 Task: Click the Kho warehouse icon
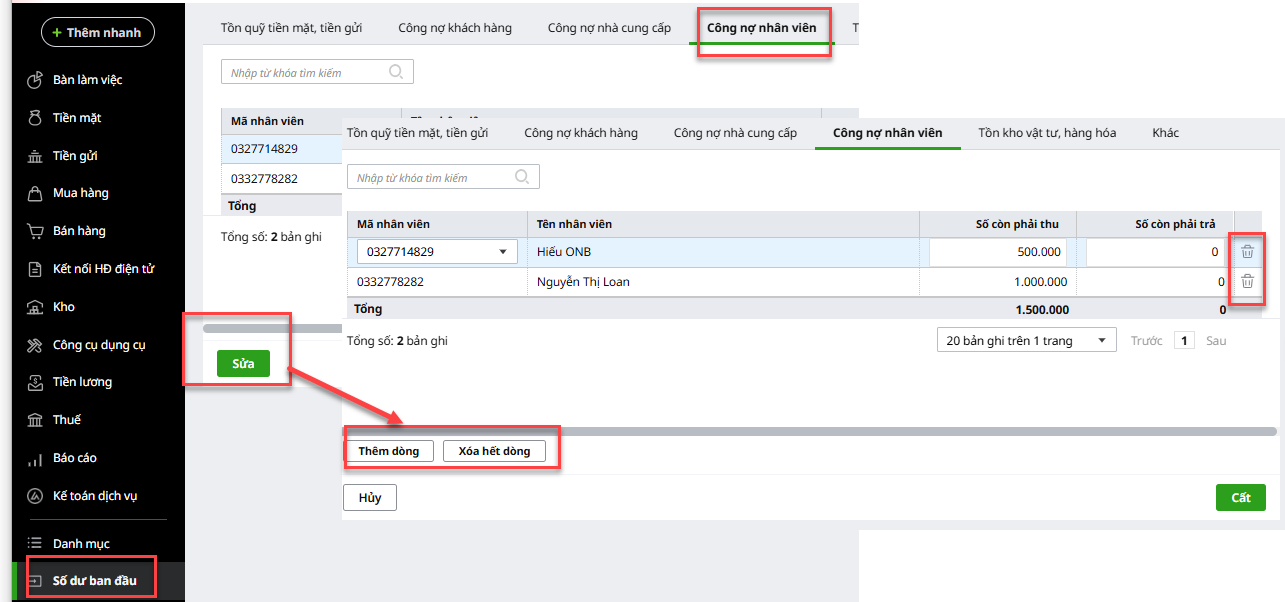[34, 307]
